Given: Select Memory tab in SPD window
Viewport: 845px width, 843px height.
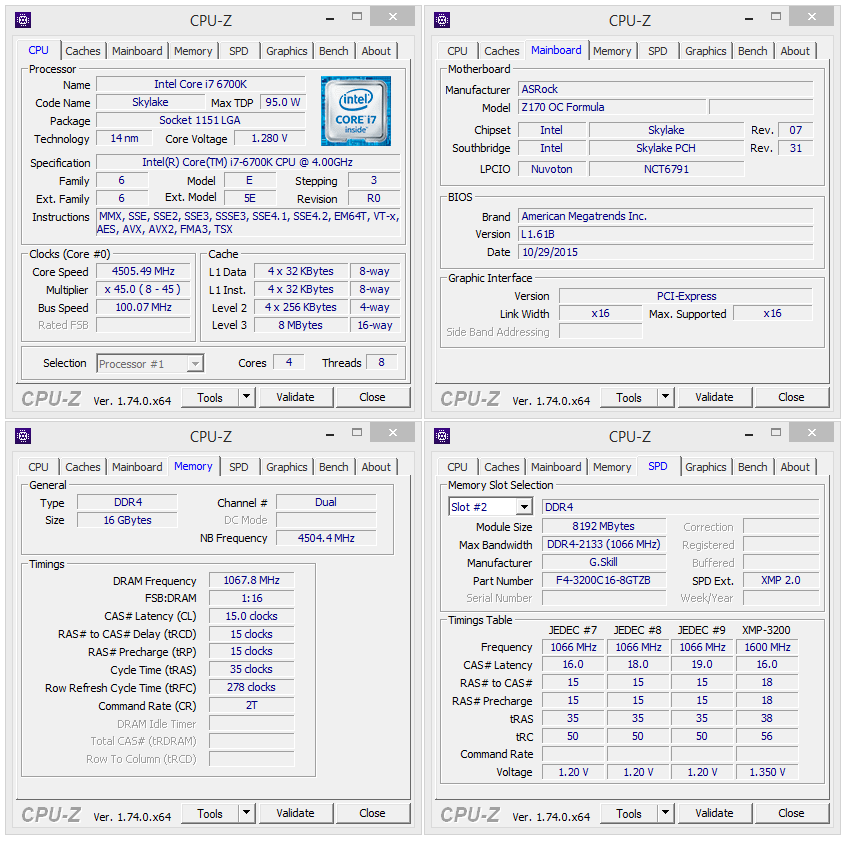Looking at the screenshot, I should [x=612, y=467].
